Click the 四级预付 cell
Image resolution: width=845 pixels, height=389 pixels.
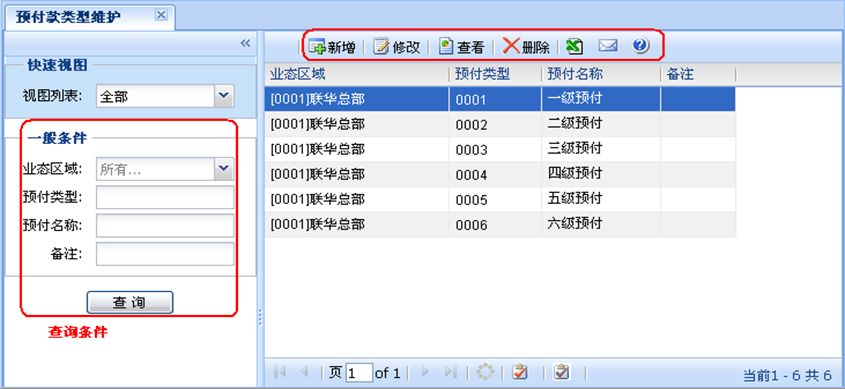pos(601,174)
